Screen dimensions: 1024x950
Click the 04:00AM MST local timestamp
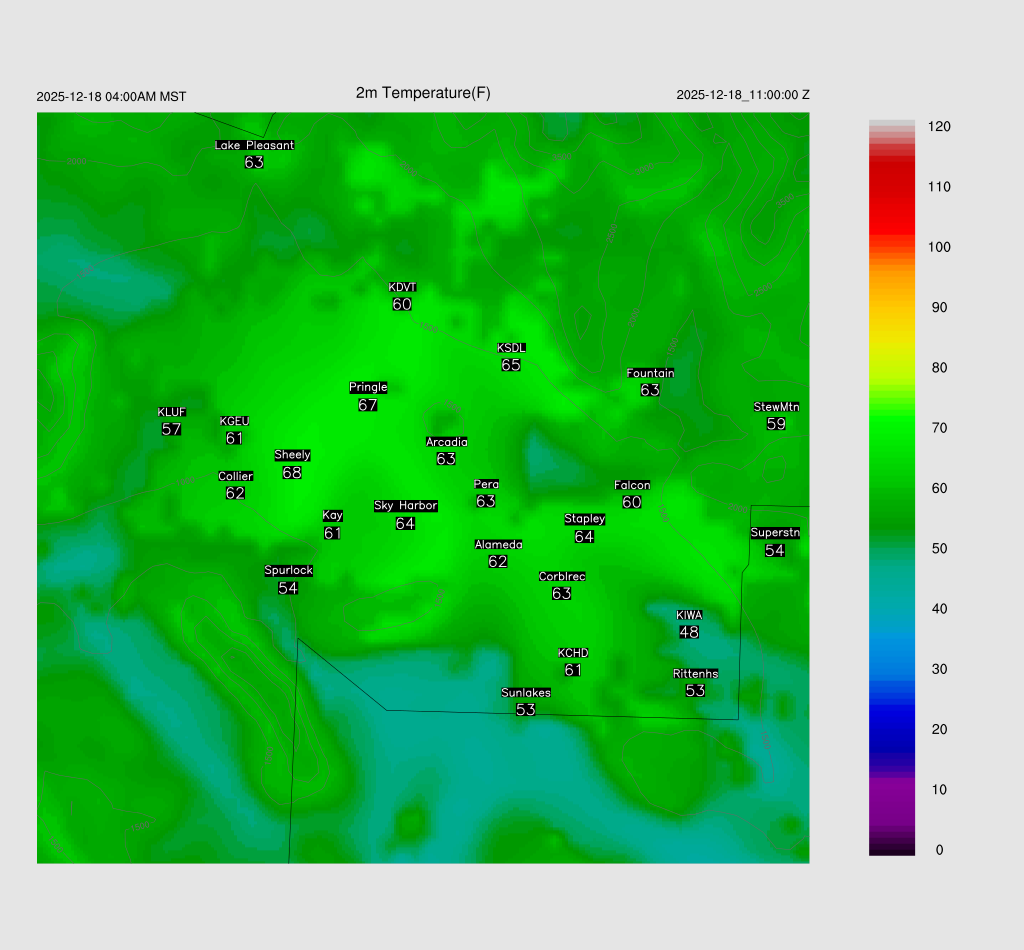(146, 97)
